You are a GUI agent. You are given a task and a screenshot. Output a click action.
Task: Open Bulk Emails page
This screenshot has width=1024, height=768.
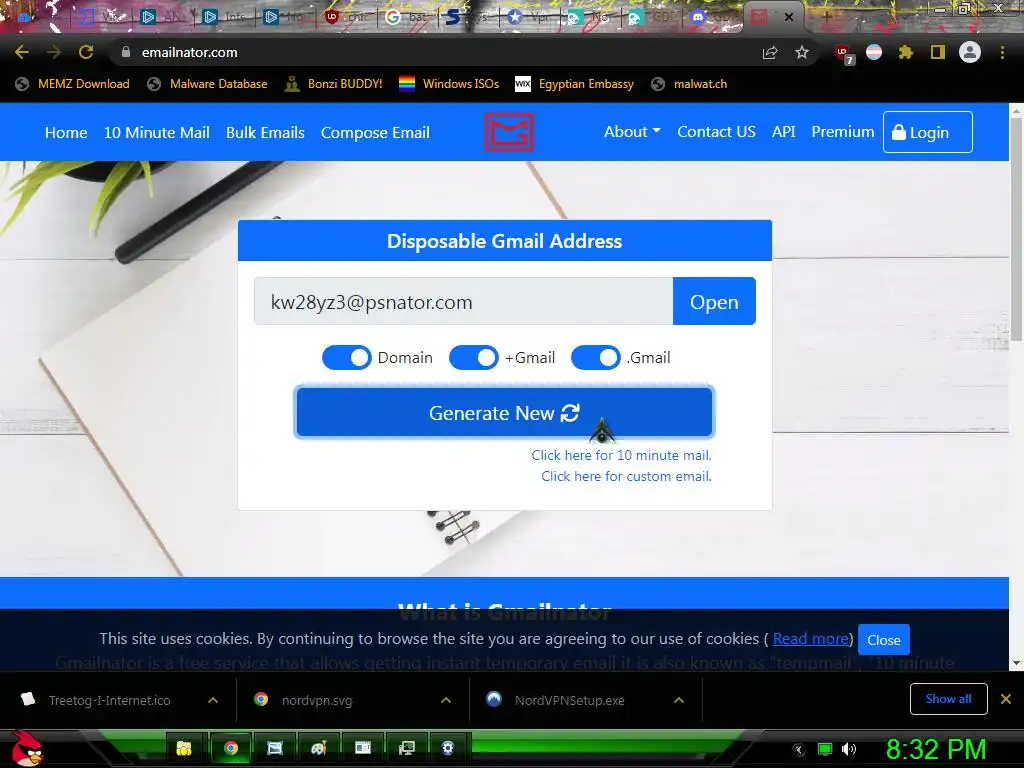tap(265, 133)
